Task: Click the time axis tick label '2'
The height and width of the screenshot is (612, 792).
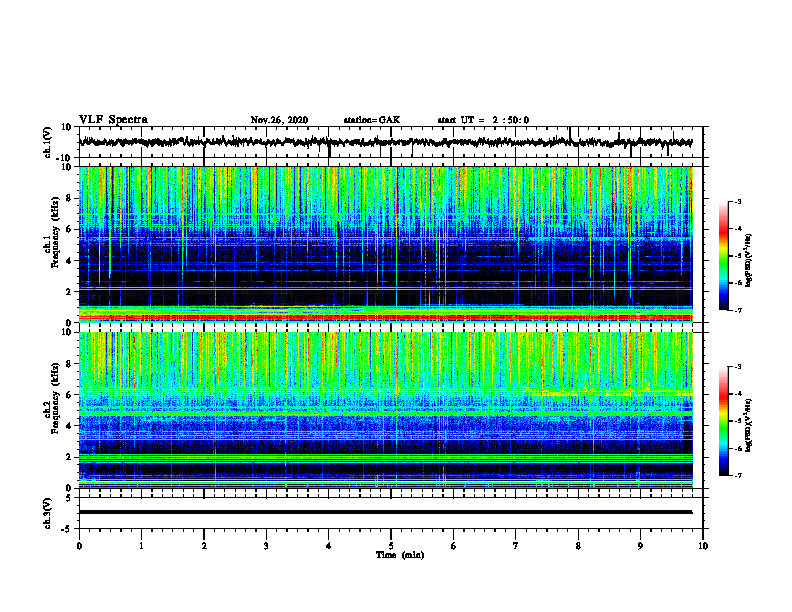Action: pos(204,546)
